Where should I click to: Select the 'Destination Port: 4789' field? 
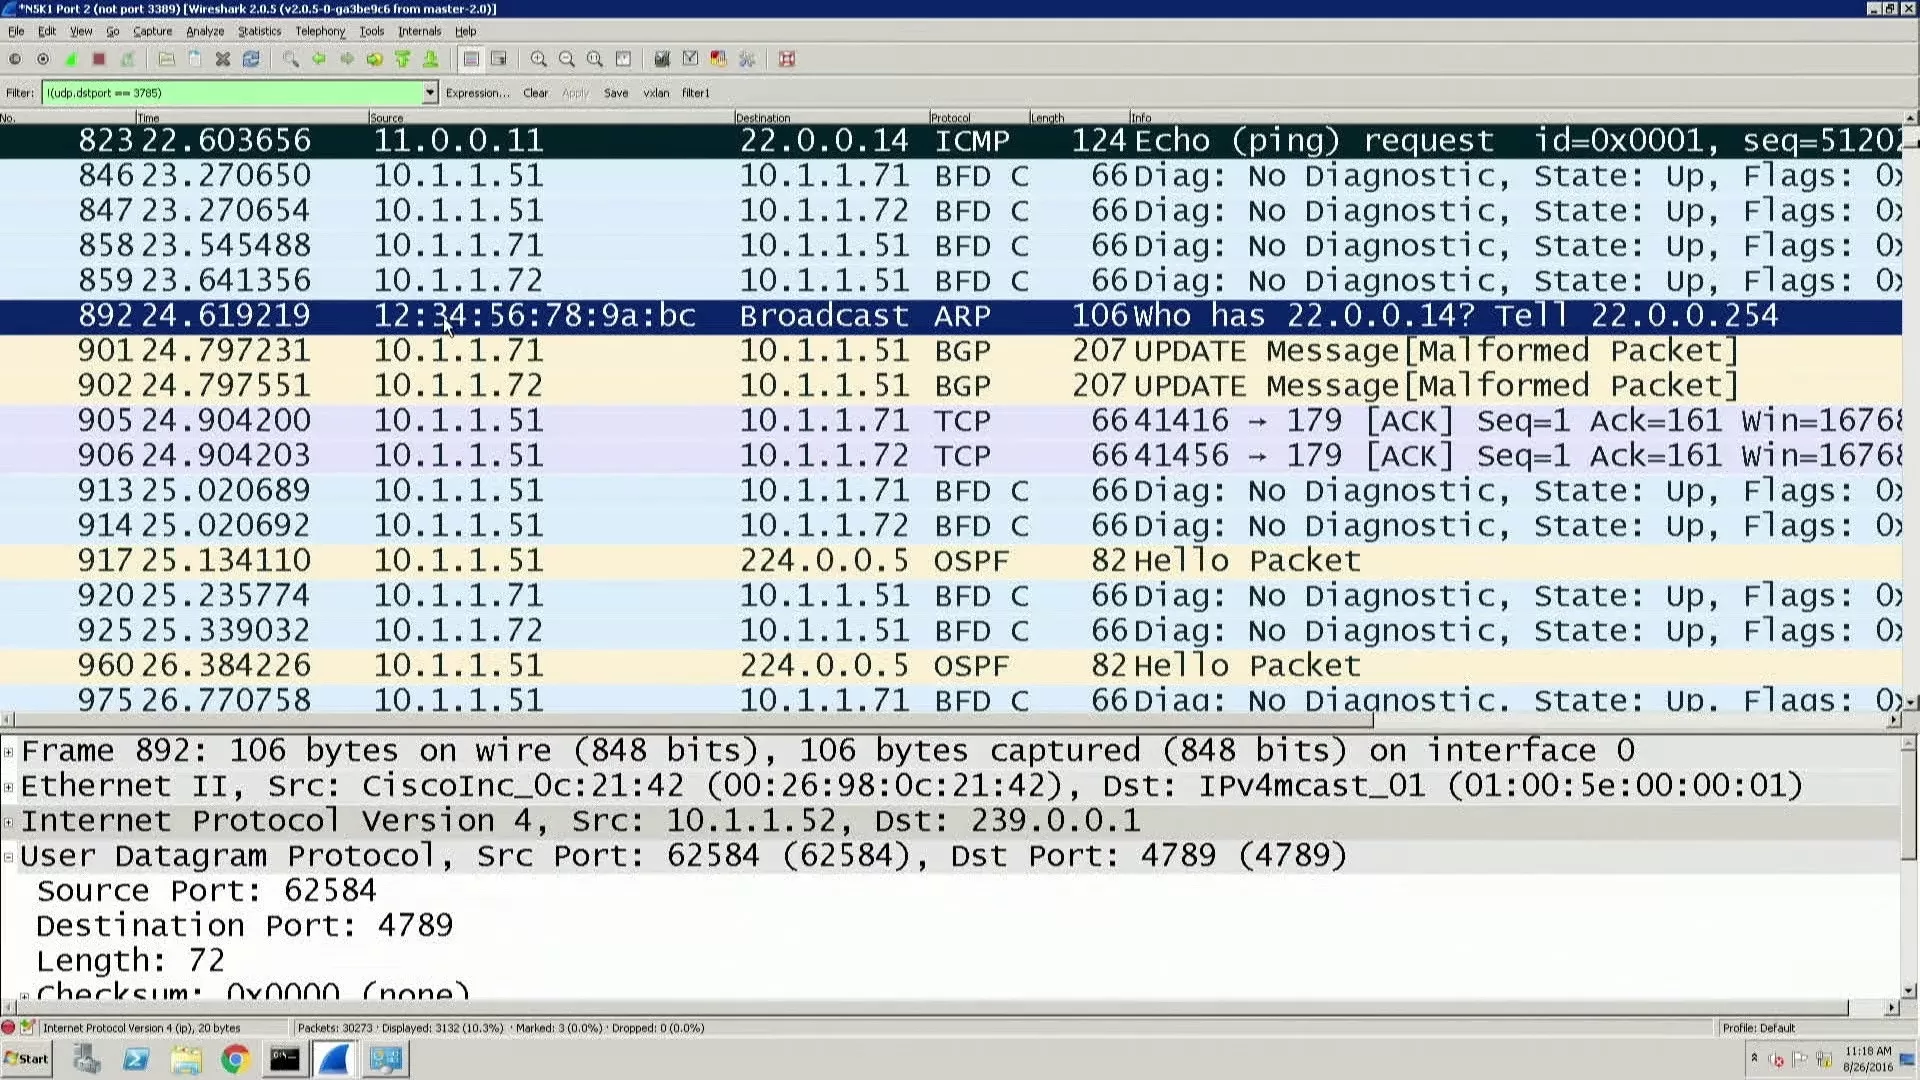(244, 926)
